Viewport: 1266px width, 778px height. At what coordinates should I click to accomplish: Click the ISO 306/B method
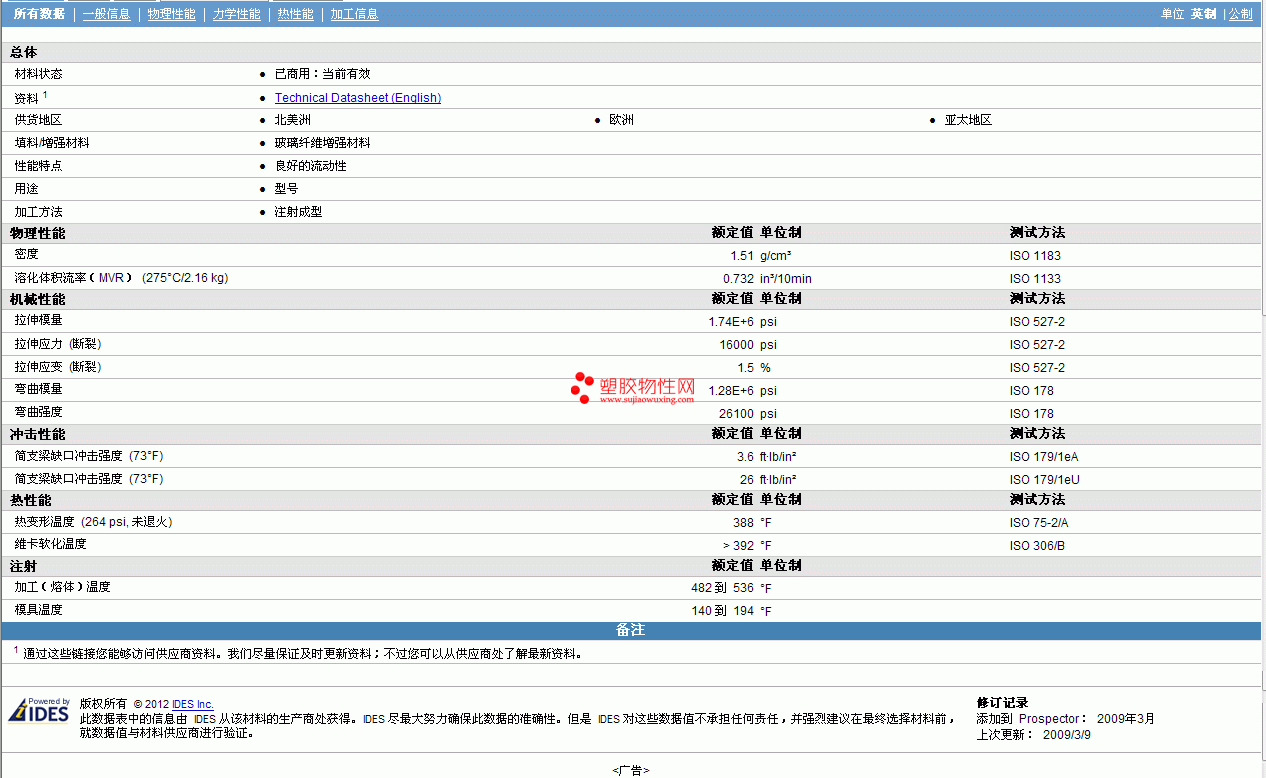[1037, 546]
